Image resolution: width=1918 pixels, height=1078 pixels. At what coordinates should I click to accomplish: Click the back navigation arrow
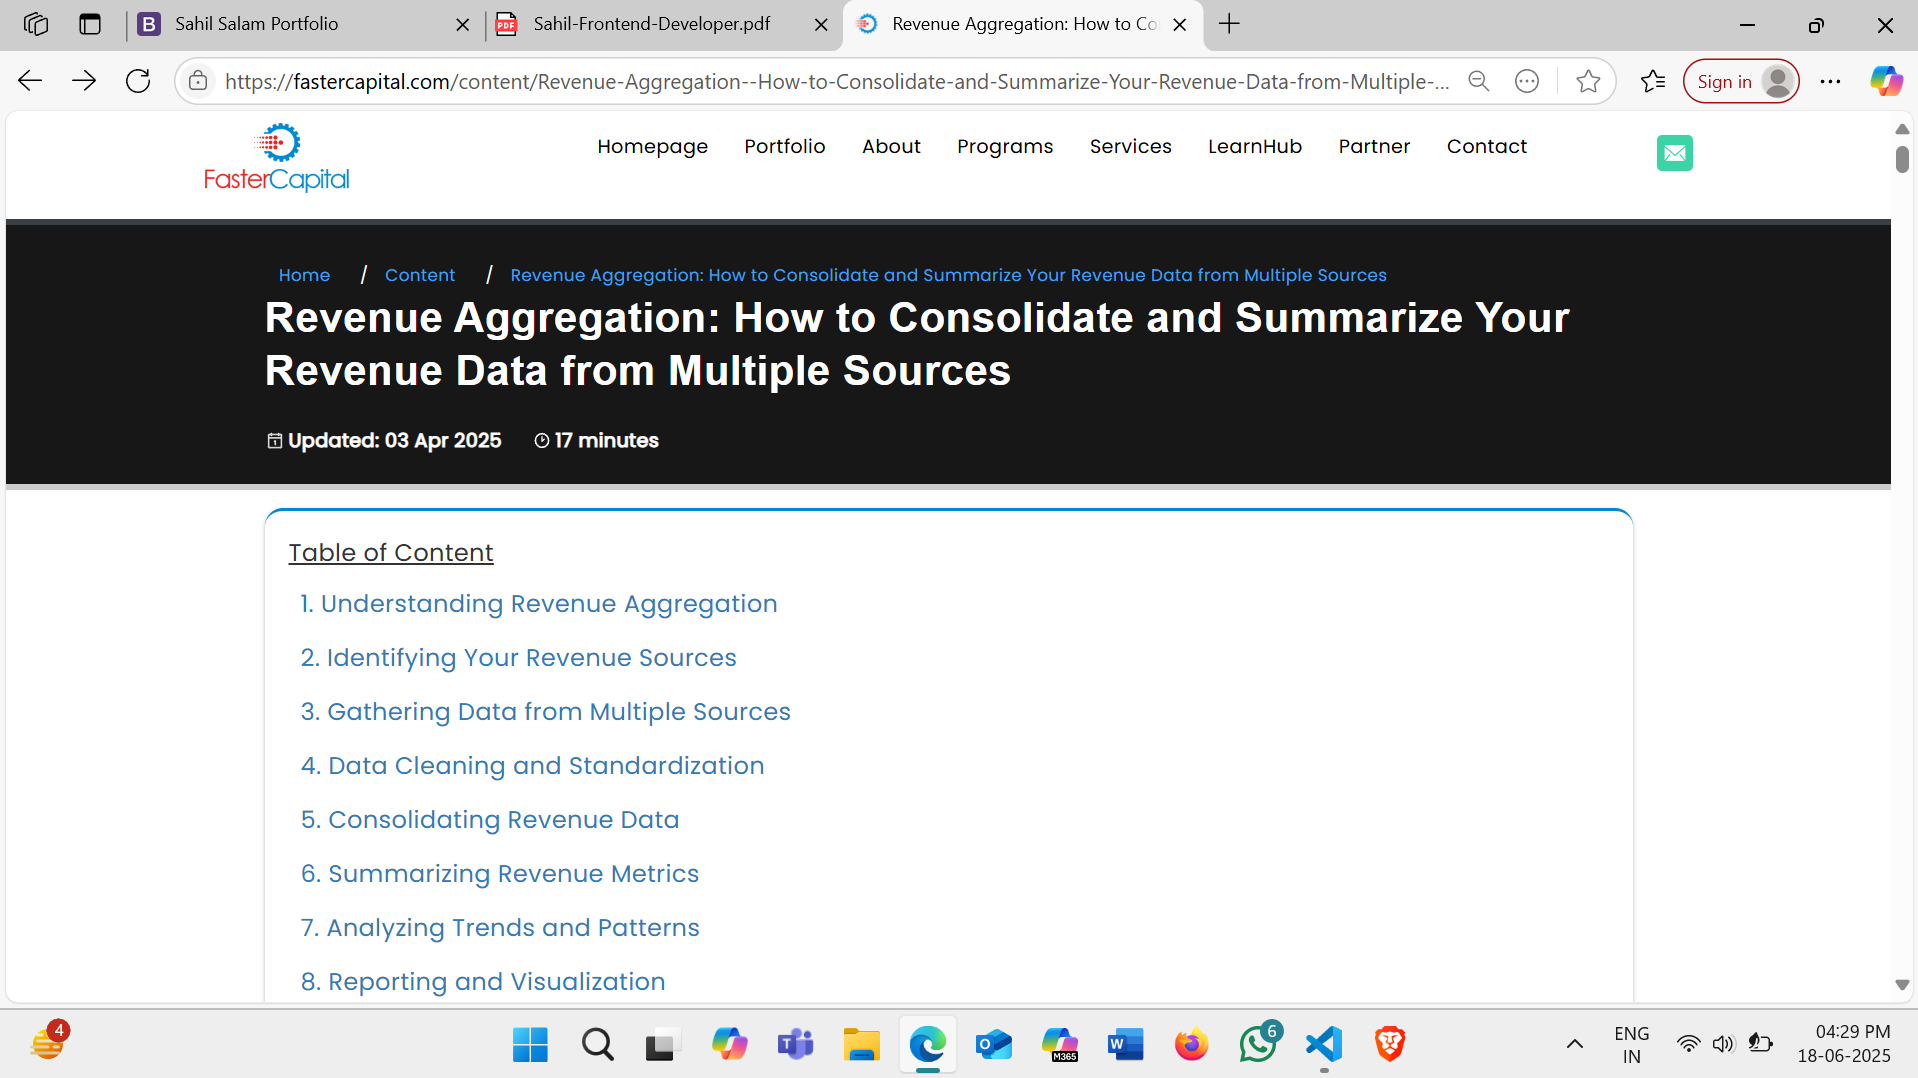click(x=30, y=81)
